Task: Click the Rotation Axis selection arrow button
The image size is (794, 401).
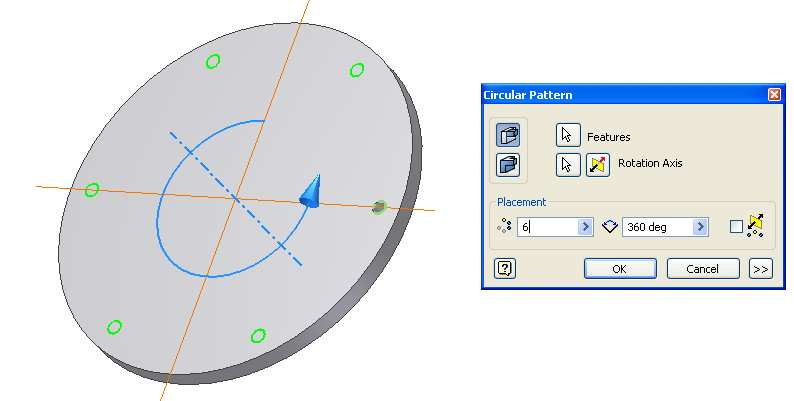Action: (568, 165)
